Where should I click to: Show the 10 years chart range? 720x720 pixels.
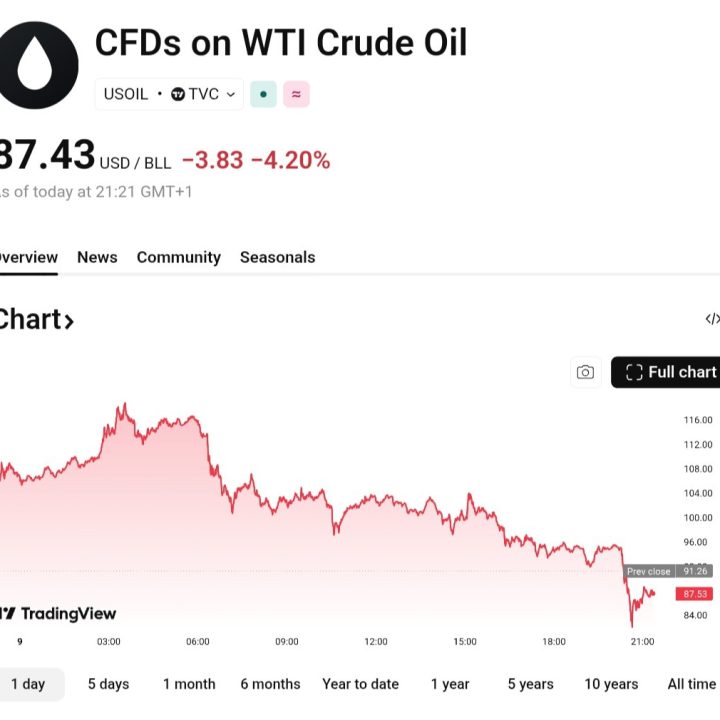click(x=611, y=684)
